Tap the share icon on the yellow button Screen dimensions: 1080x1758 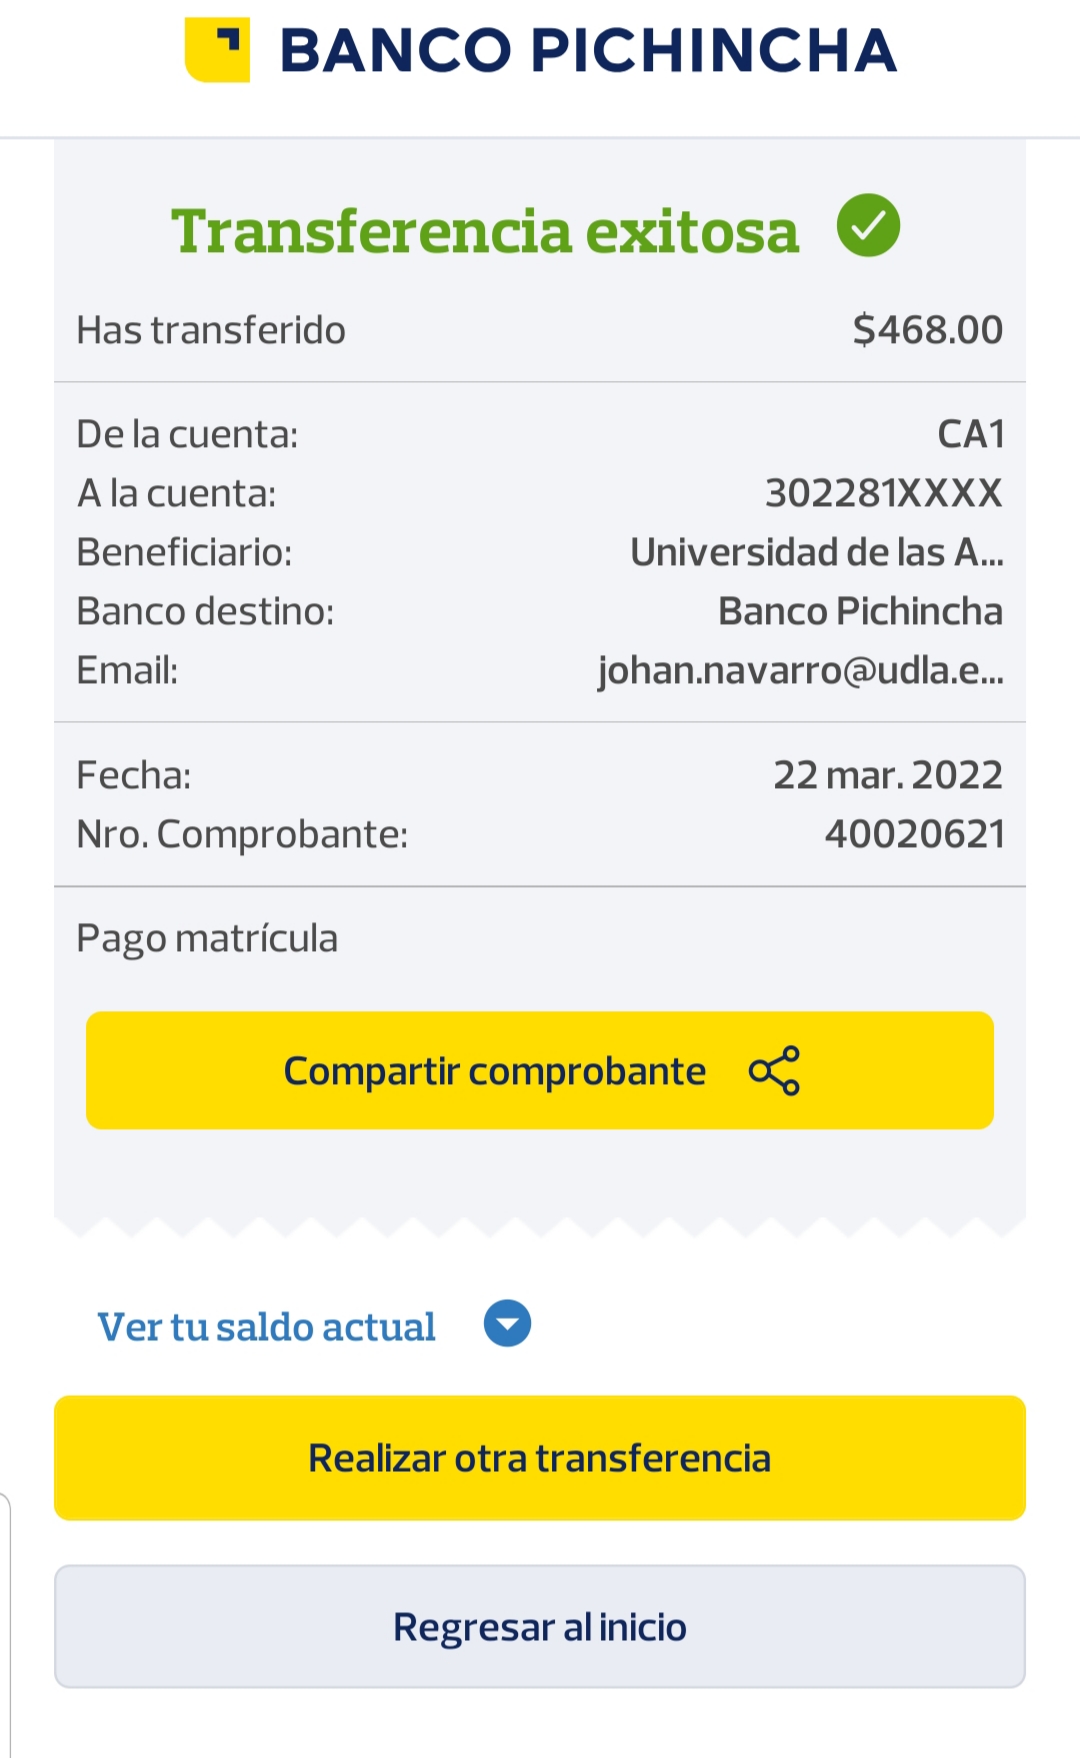point(774,1071)
